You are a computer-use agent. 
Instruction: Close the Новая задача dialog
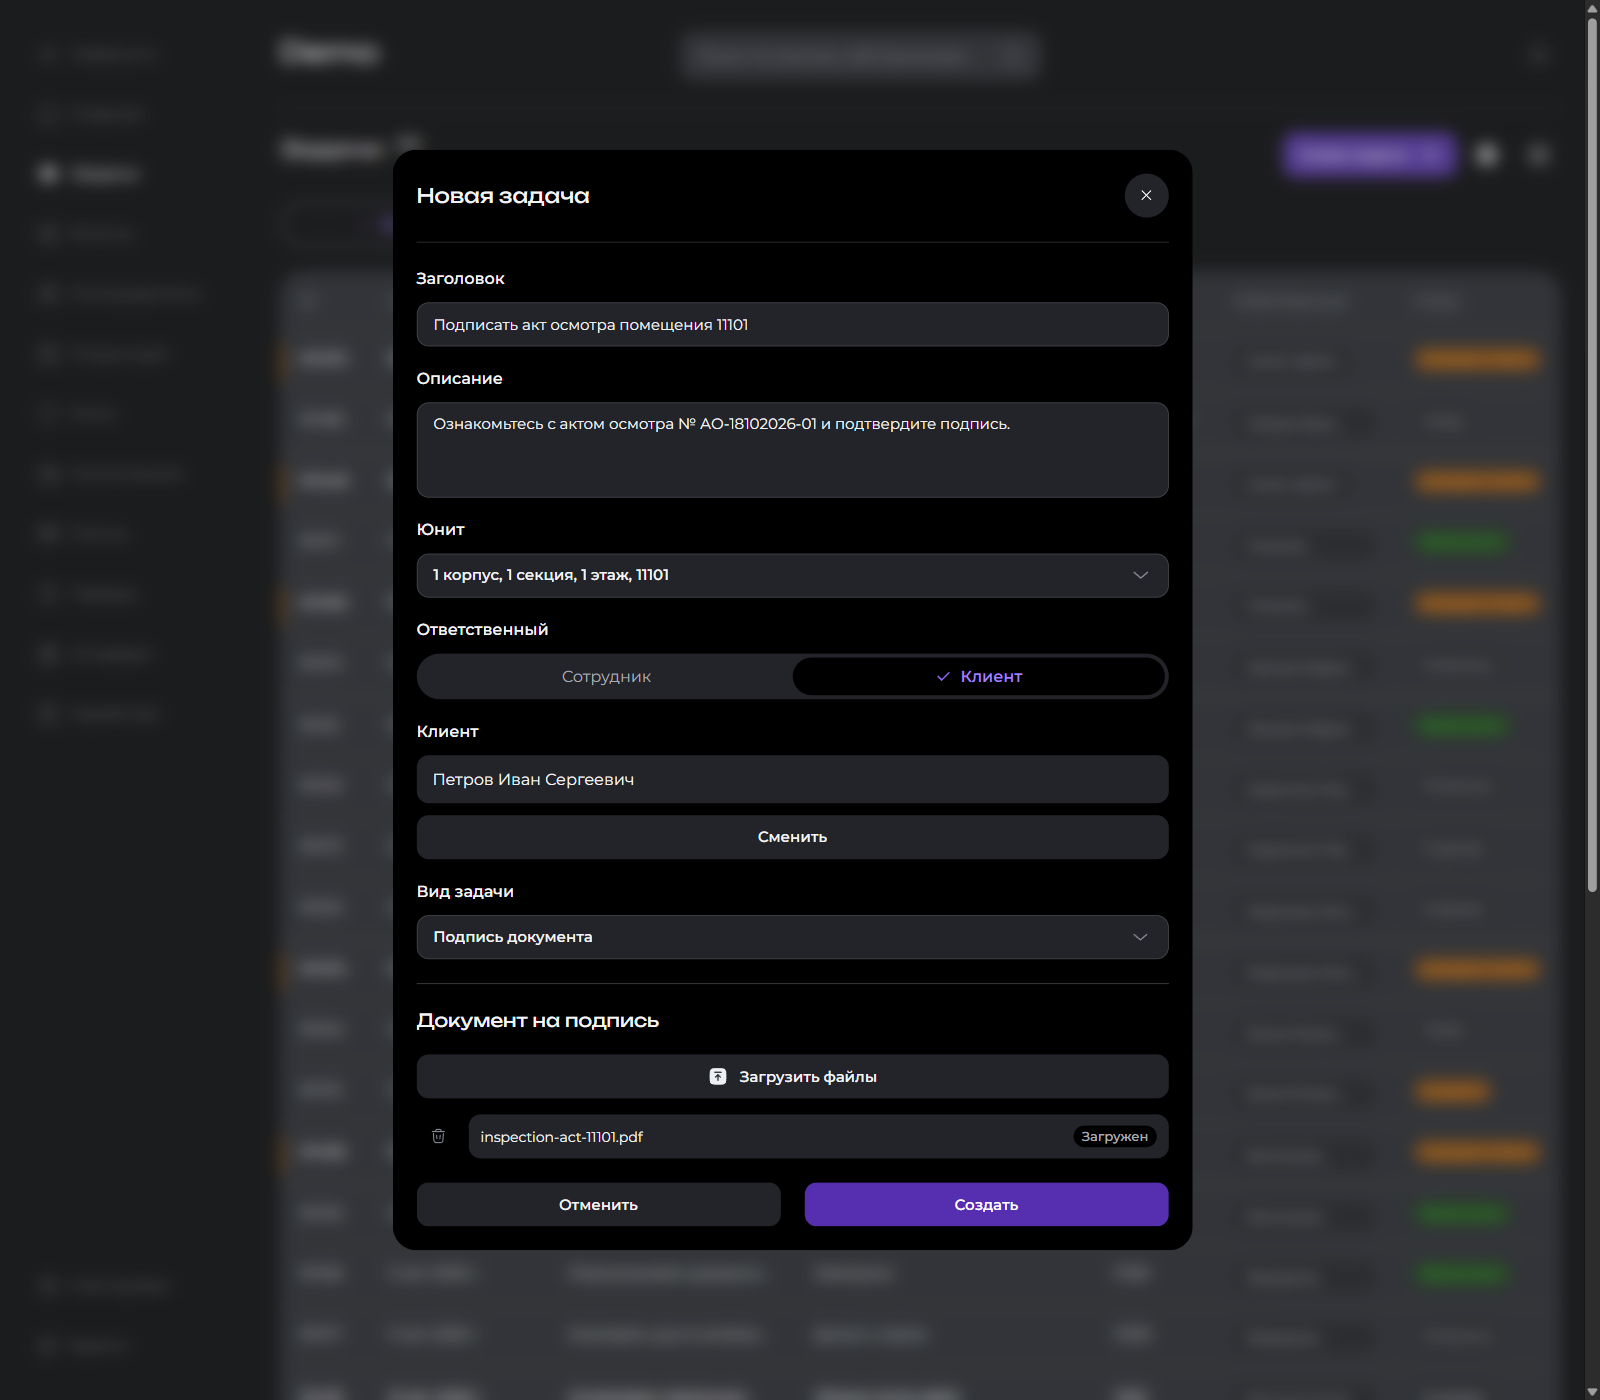click(x=1146, y=196)
